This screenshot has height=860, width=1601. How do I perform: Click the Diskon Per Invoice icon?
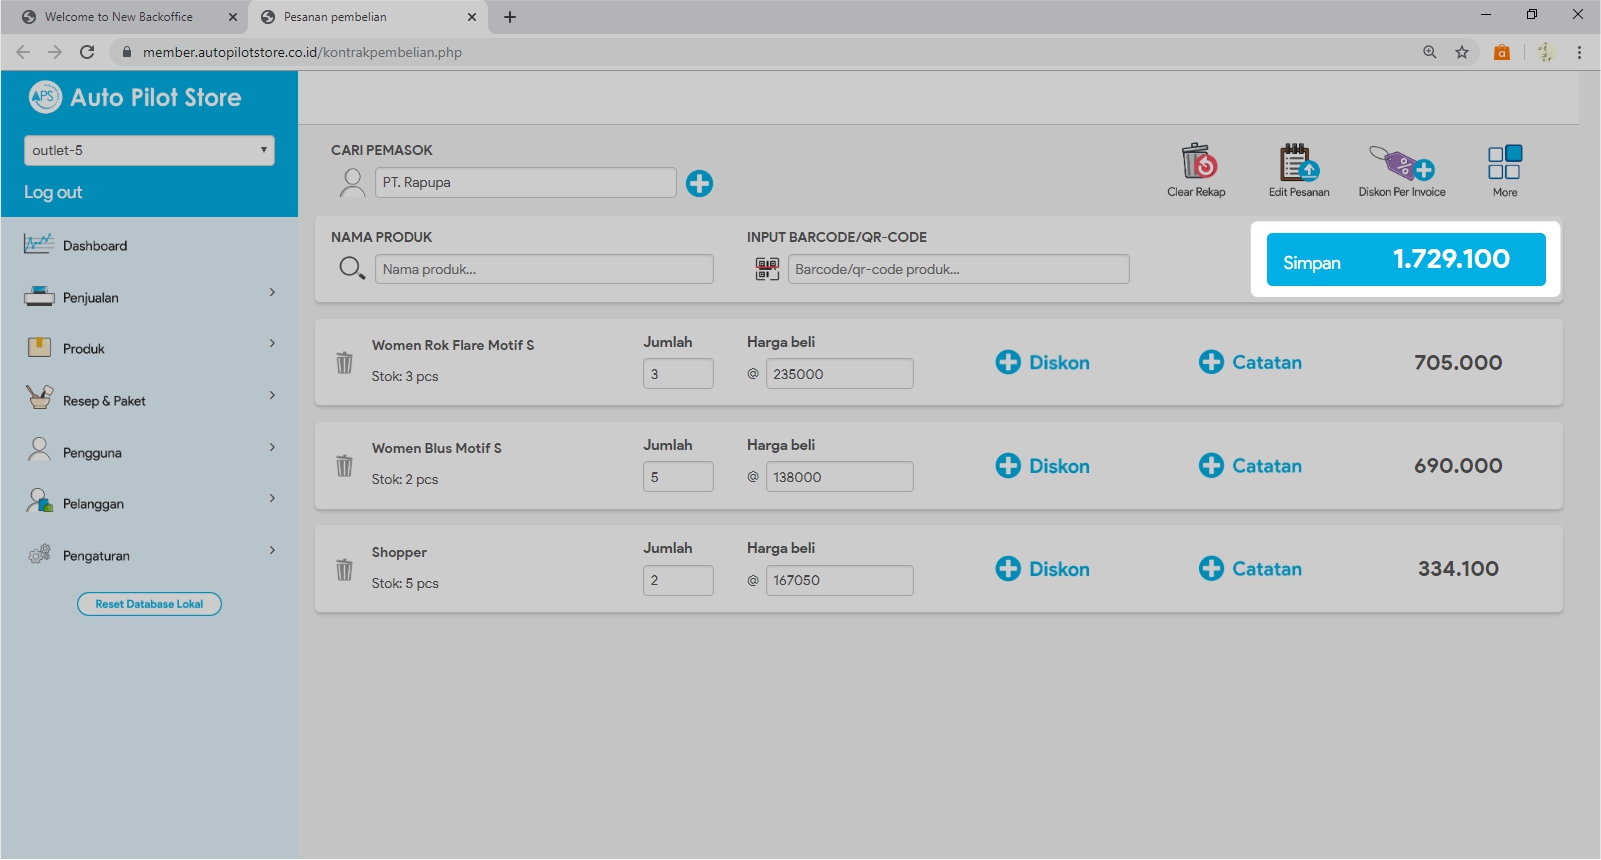[1401, 162]
